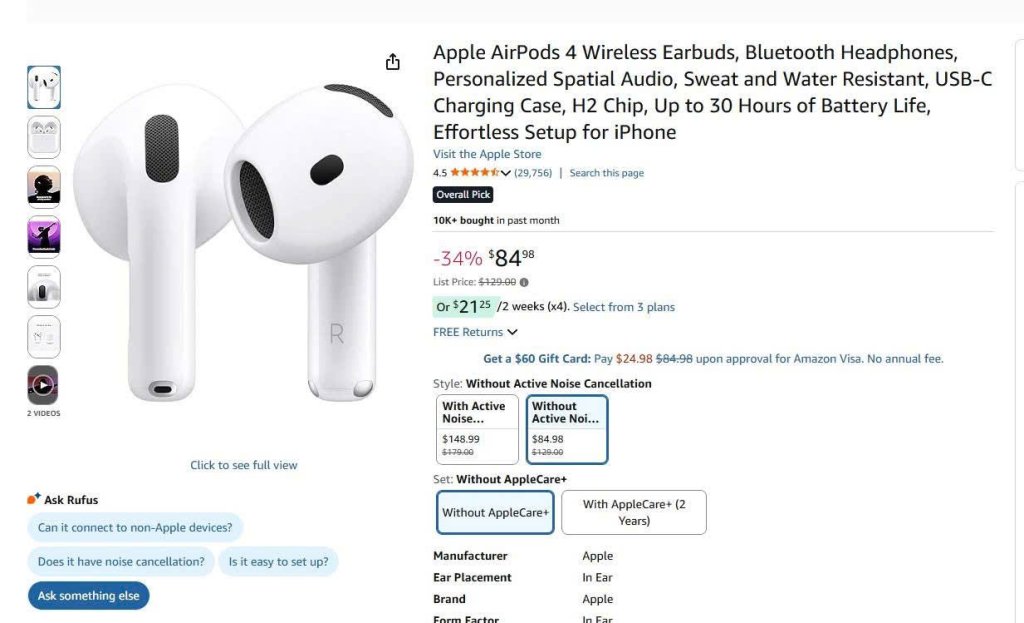1024x623 pixels.
Task: Click the Rufus sparkle icon
Action: pos(34,499)
